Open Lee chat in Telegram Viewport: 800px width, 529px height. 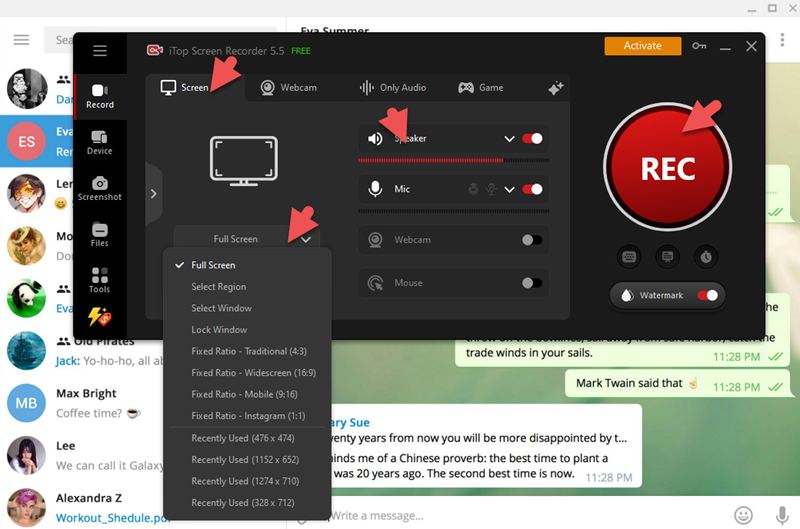(x=83, y=456)
